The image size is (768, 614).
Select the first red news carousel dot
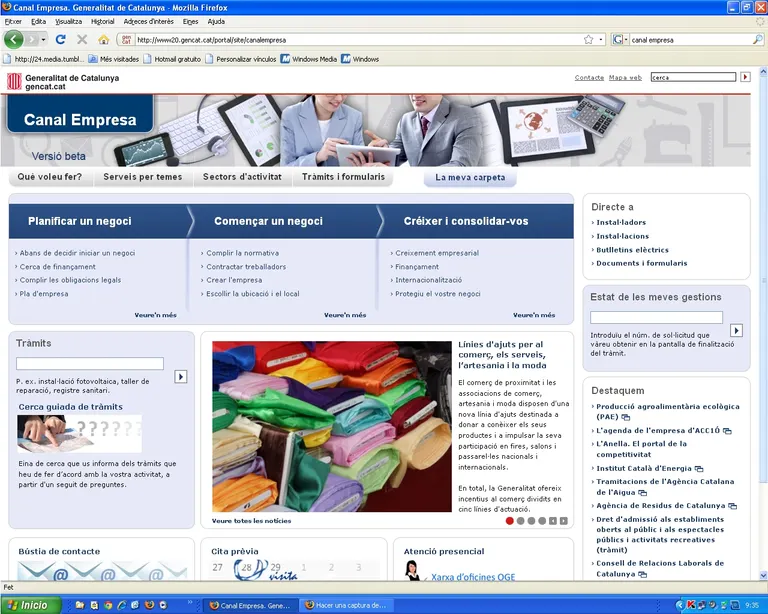pyautogui.click(x=509, y=521)
